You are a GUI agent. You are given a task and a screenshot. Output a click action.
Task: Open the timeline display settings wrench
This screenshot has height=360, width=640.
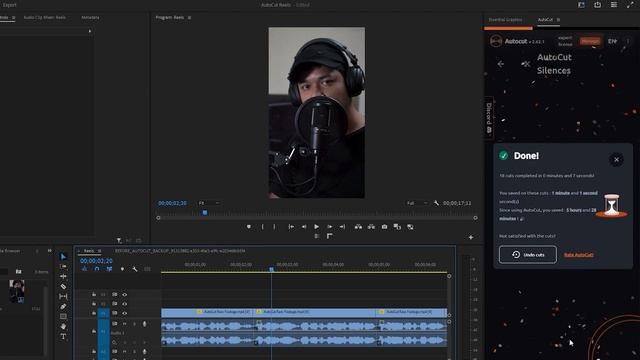coord(135,269)
